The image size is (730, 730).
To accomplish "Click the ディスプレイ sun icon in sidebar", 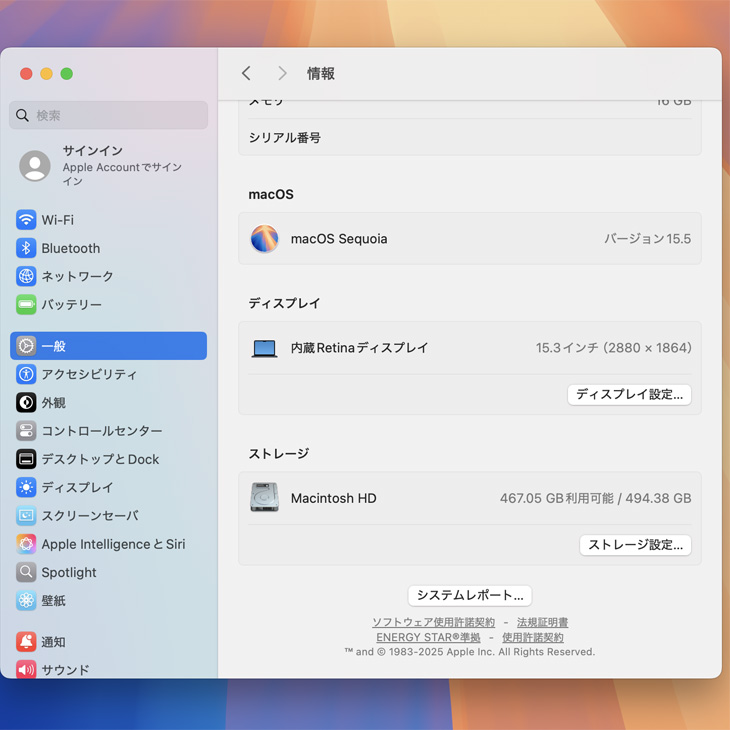I will click(x=26, y=487).
